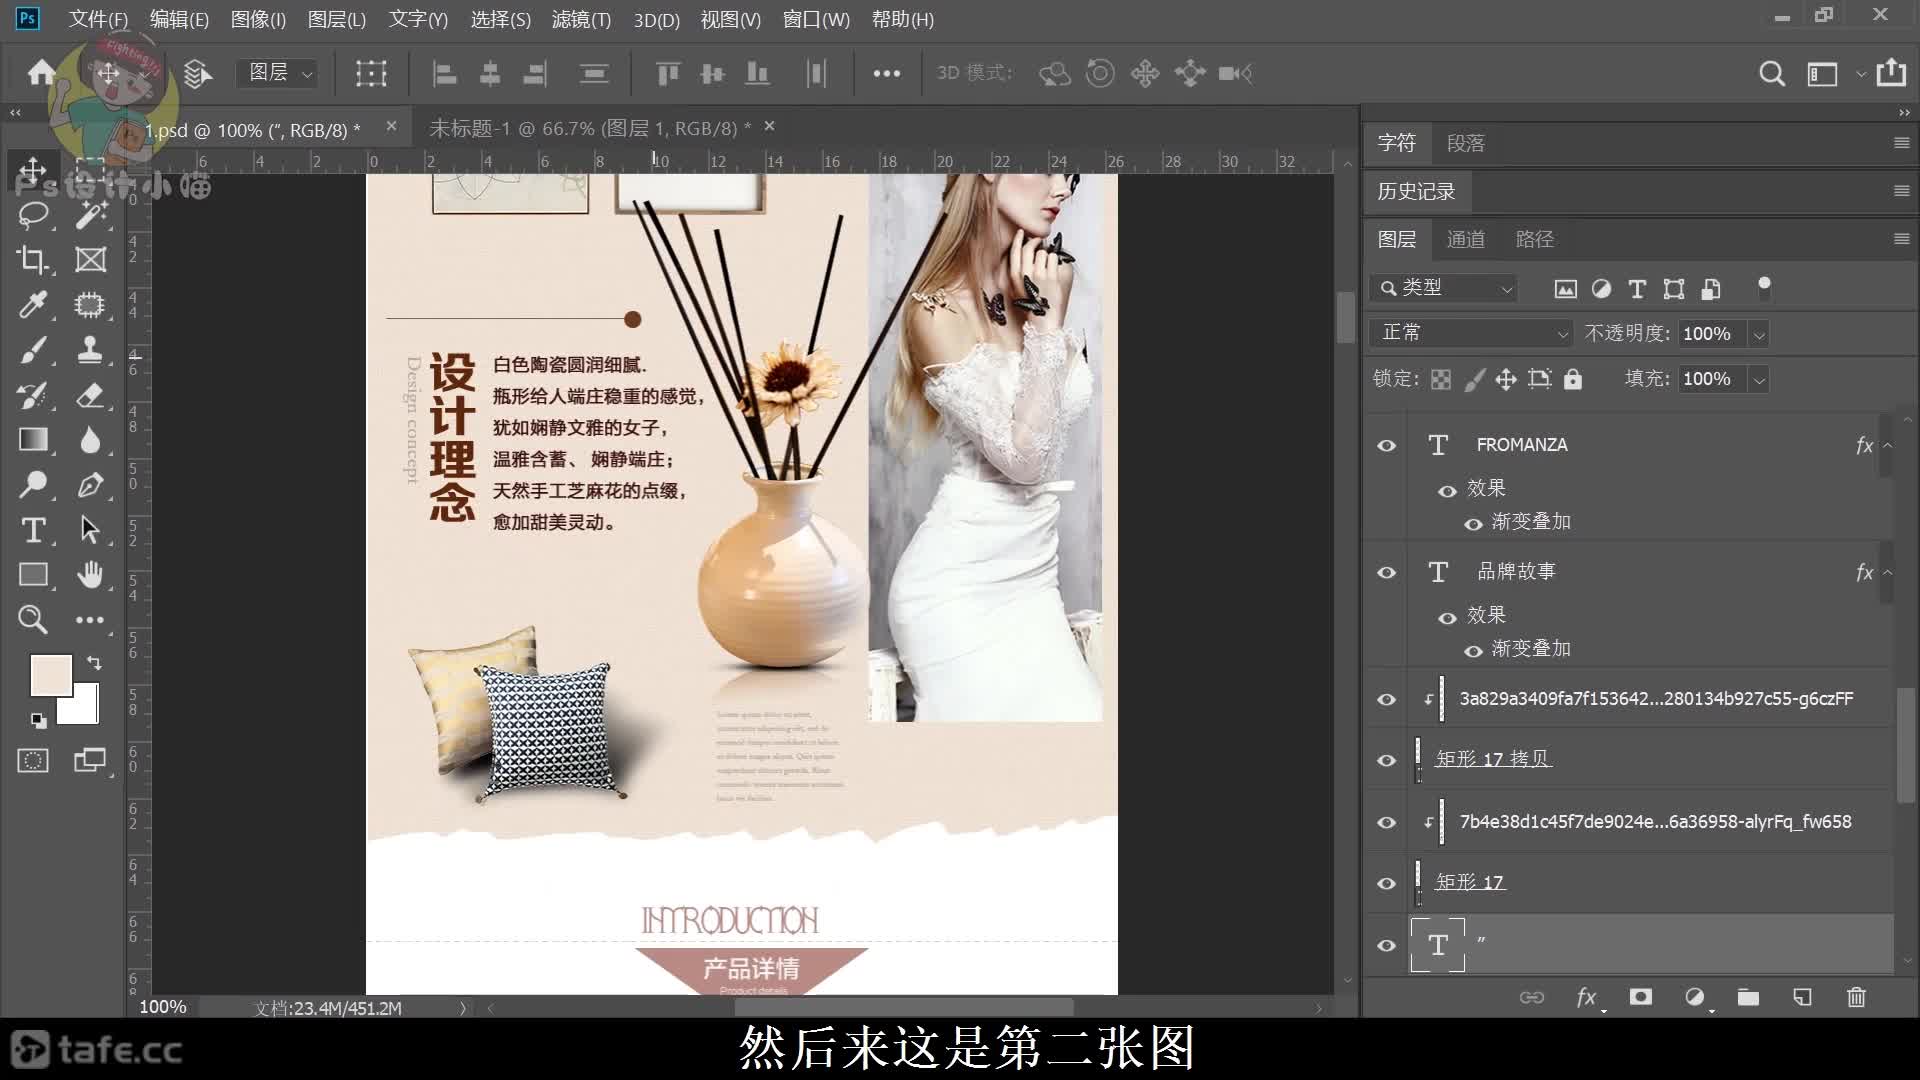Select the Hand tool
1920x1080 pixels.
[90, 575]
